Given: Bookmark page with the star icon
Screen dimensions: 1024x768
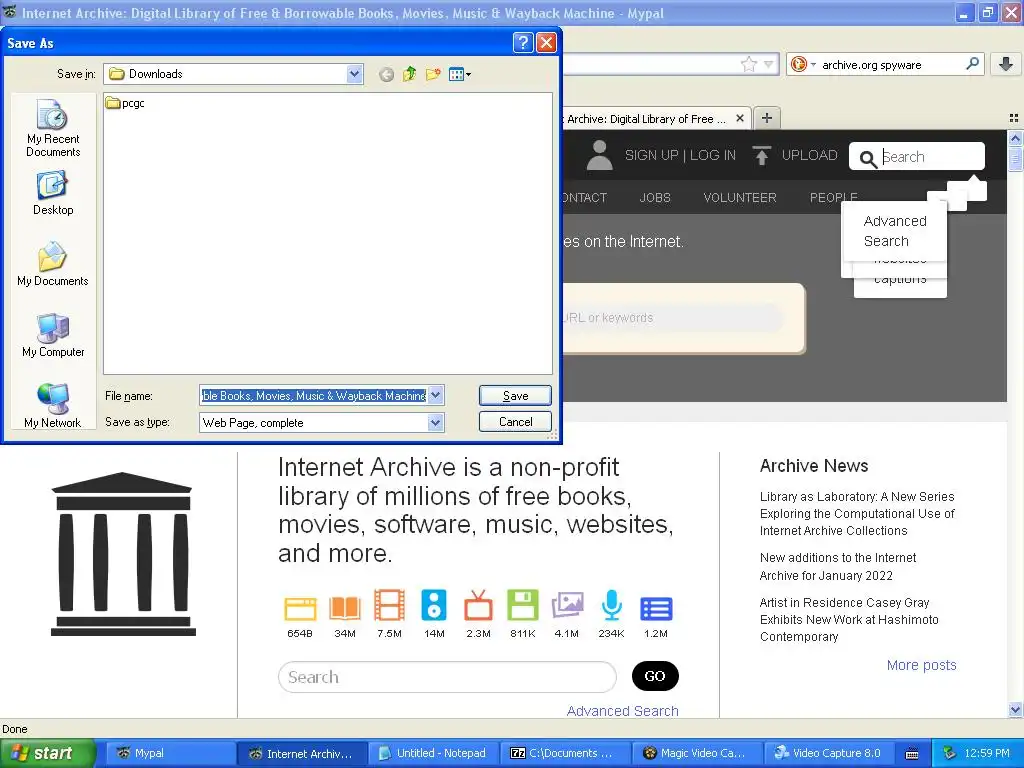Looking at the screenshot, I should 748,64.
